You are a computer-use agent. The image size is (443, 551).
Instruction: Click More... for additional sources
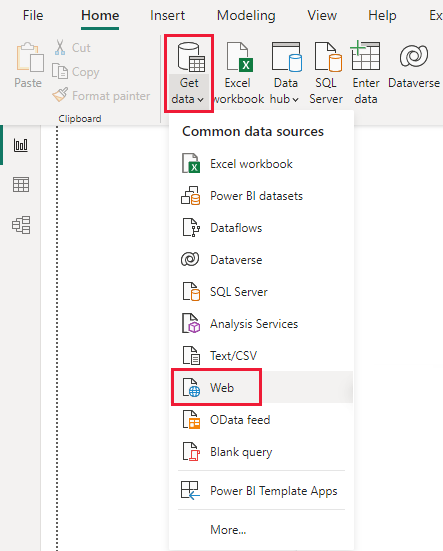pos(261,530)
